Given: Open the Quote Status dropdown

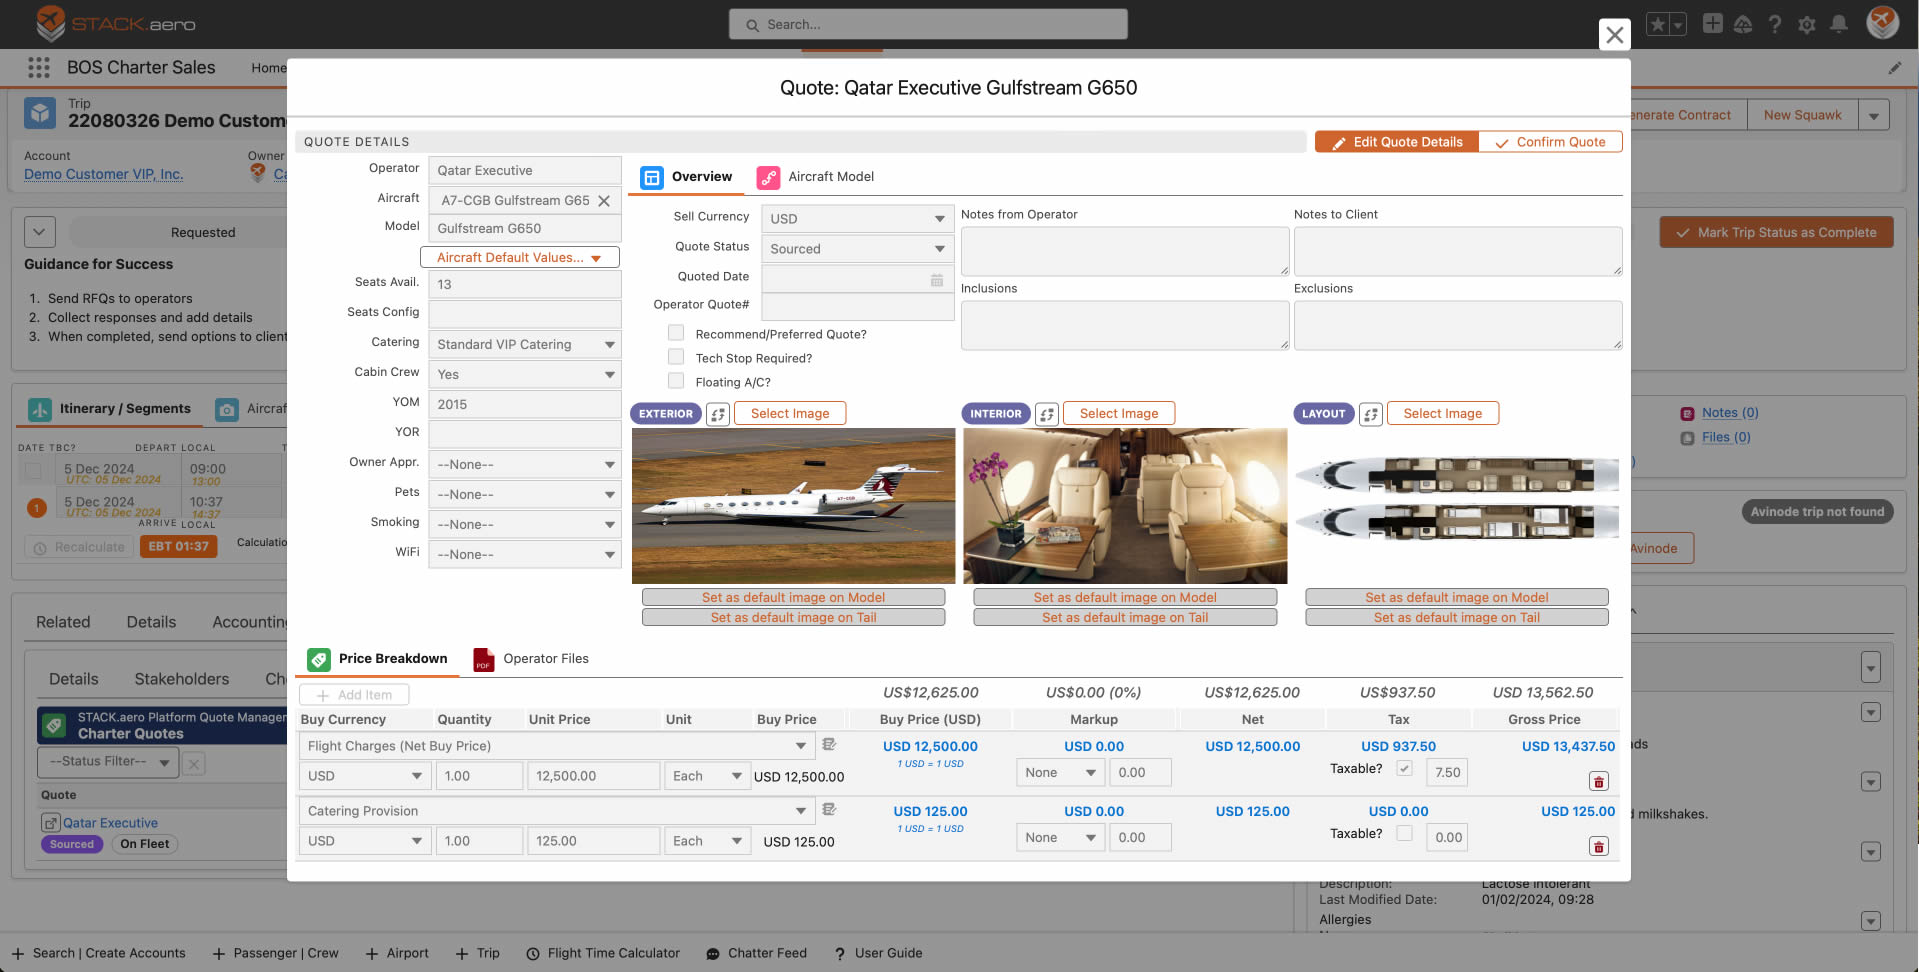Looking at the screenshot, I should click(858, 249).
